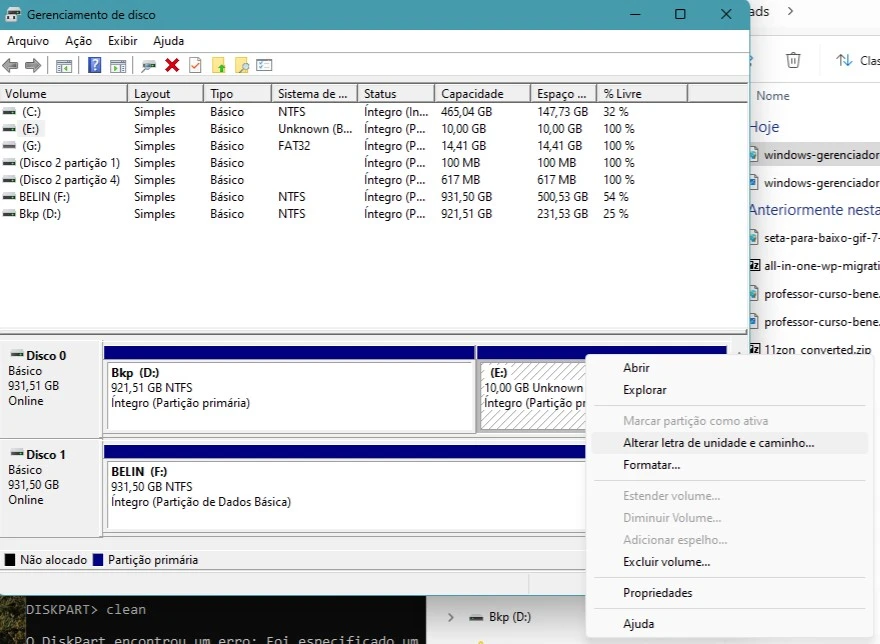Select the Bkp (D:) partition block on Disco 0
Image resolution: width=880 pixels, height=644 pixels.
point(290,396)
